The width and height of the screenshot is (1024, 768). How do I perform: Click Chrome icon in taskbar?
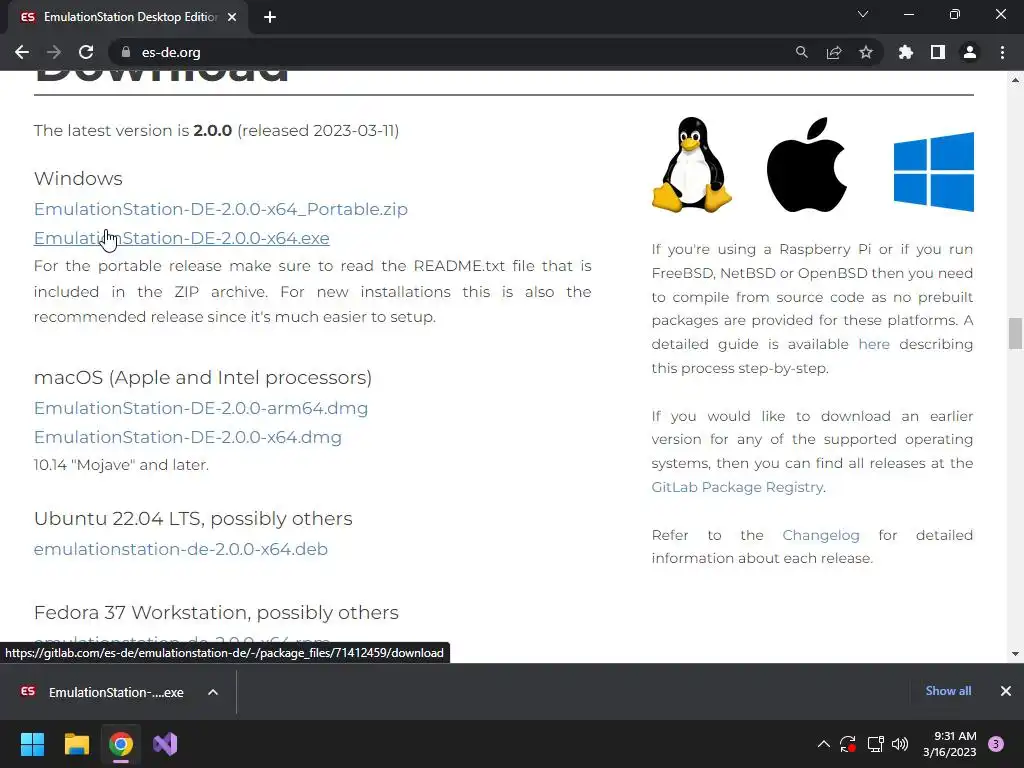pos(121,744)
